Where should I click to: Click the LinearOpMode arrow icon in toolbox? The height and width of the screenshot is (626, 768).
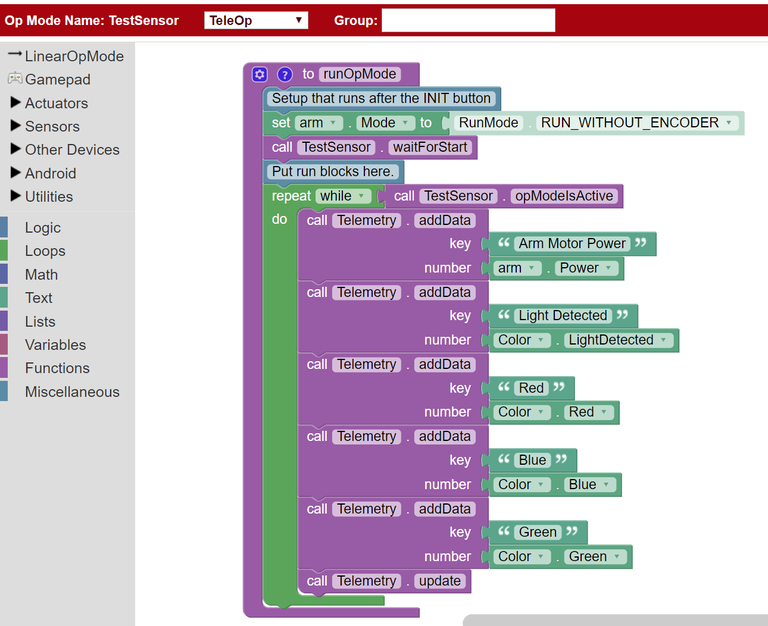[x=15, y=55]
